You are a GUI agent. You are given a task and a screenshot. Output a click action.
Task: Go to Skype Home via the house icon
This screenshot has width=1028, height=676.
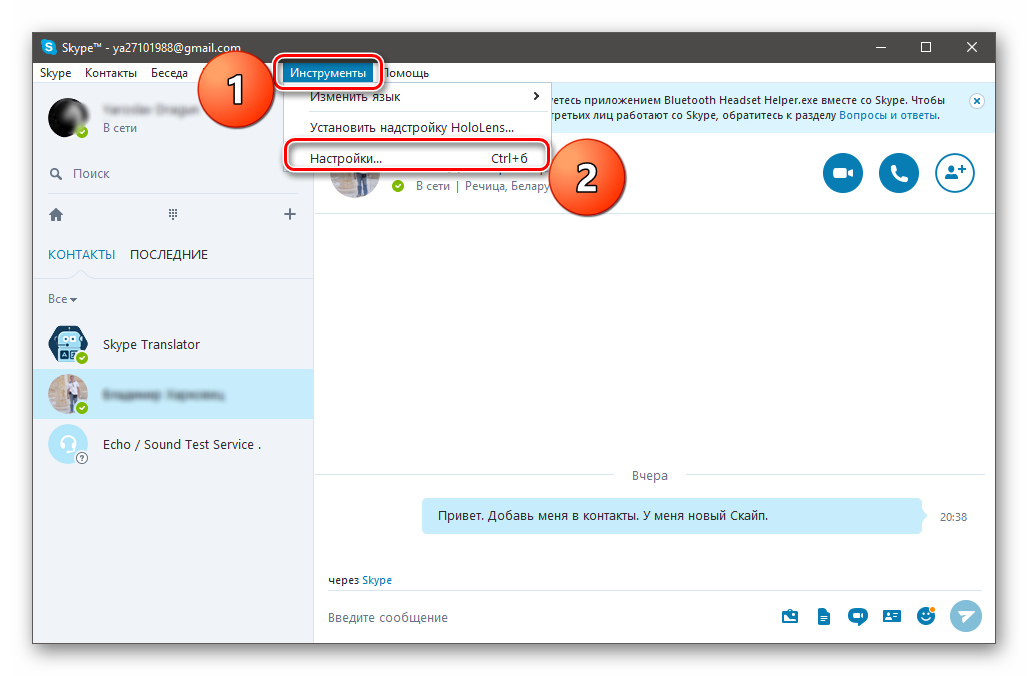56,214
